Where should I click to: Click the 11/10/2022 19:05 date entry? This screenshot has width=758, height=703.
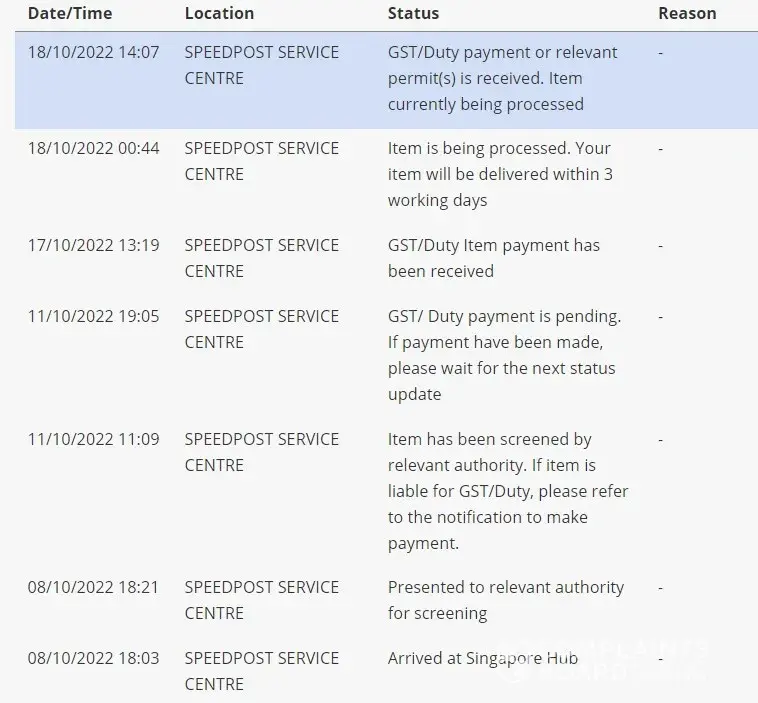pyautogui.click(x=93, y=316)
